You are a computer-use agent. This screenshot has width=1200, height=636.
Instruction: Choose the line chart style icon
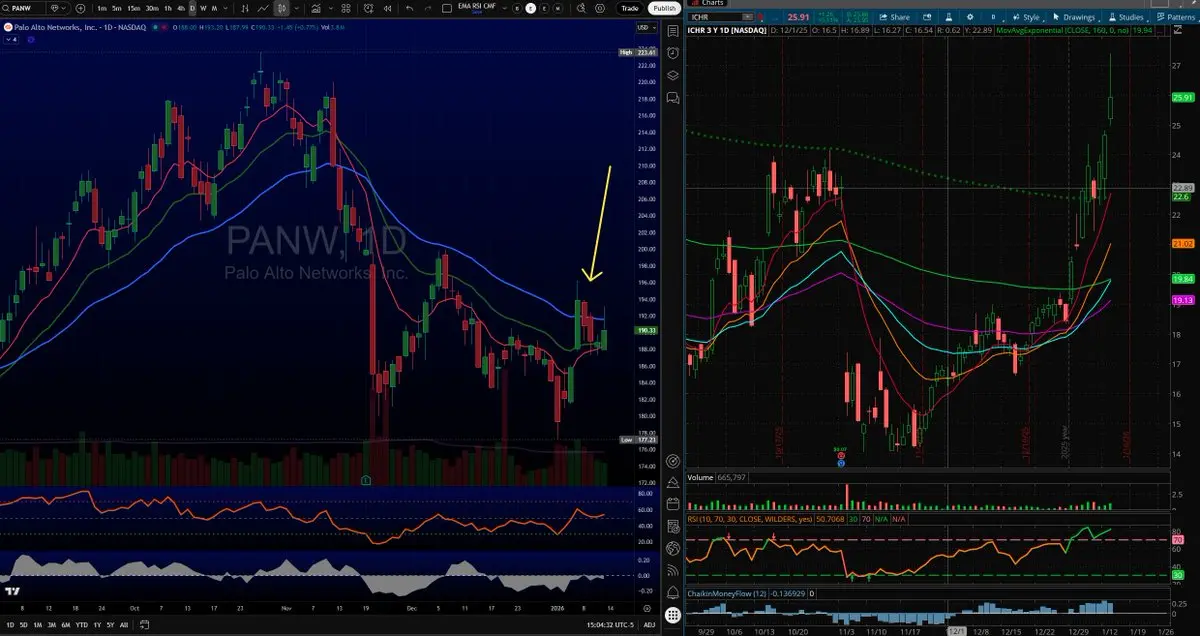point(263,8)
